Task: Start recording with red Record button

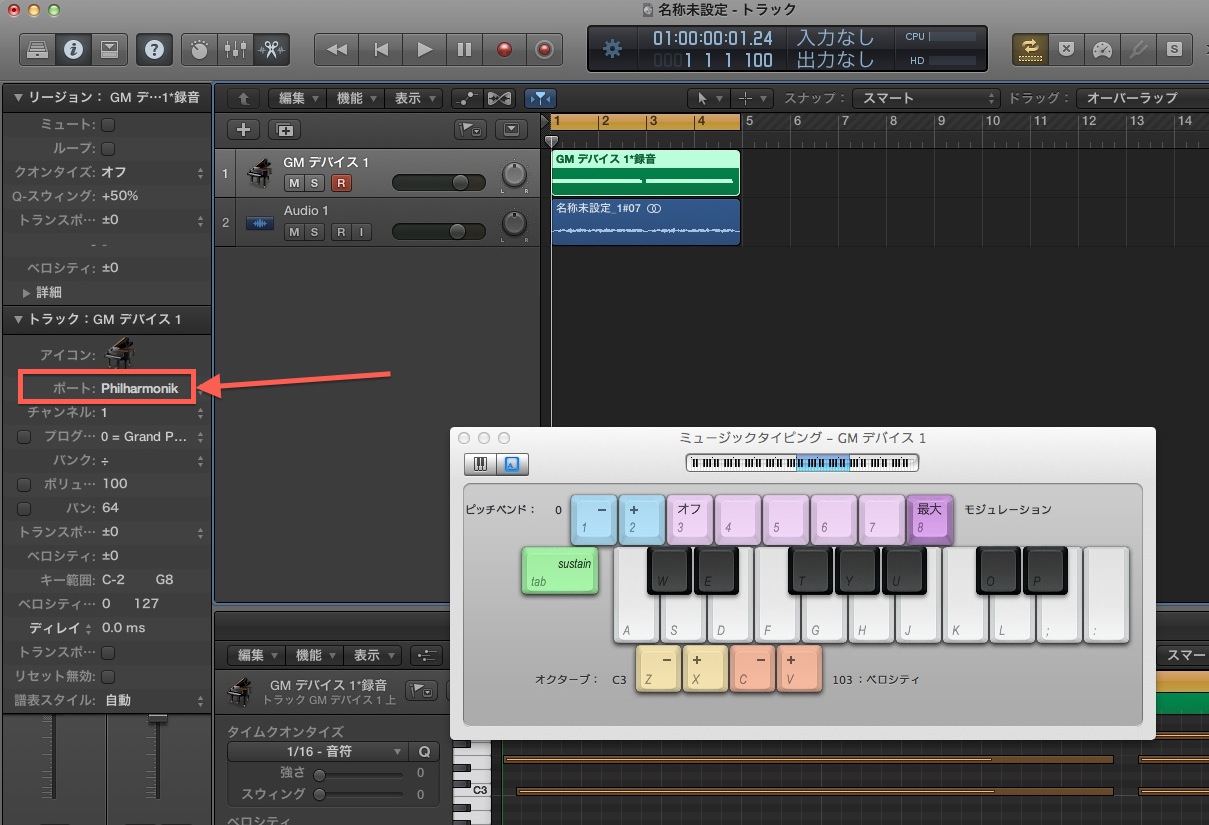Action: tap(505, 48)
